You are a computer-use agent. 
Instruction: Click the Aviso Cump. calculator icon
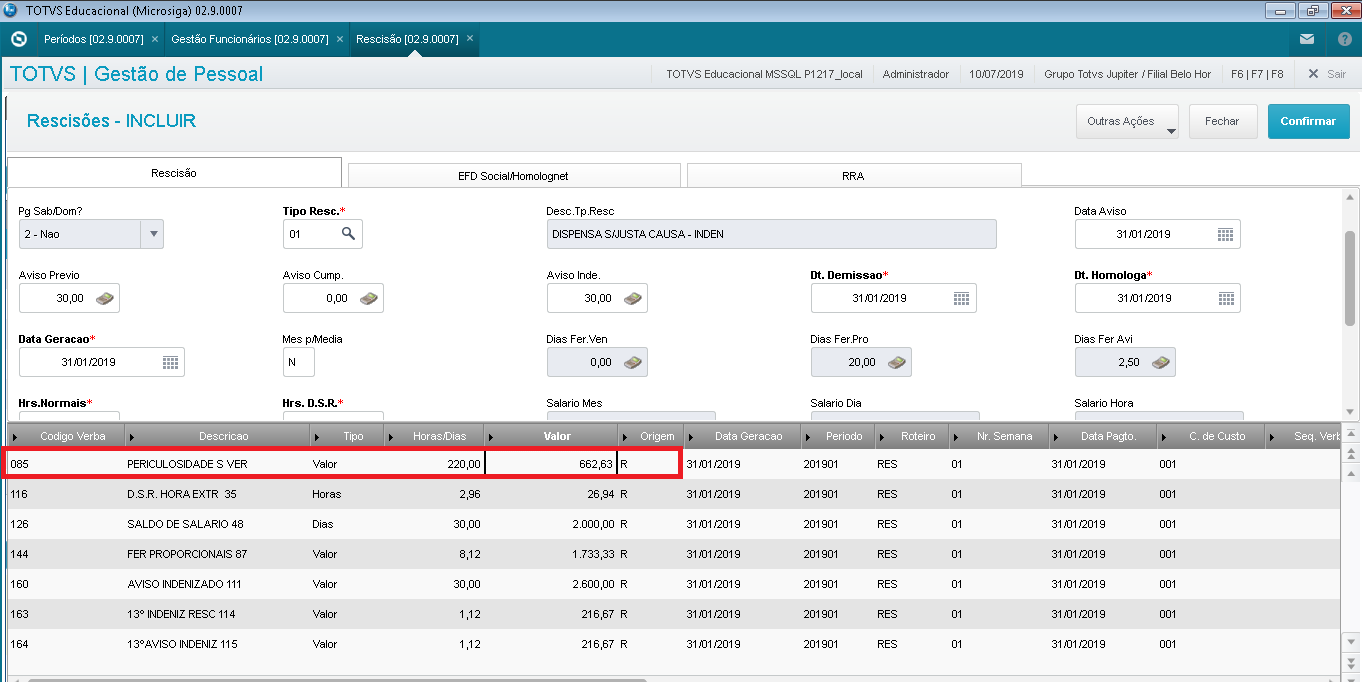click(x=369, y=298)
